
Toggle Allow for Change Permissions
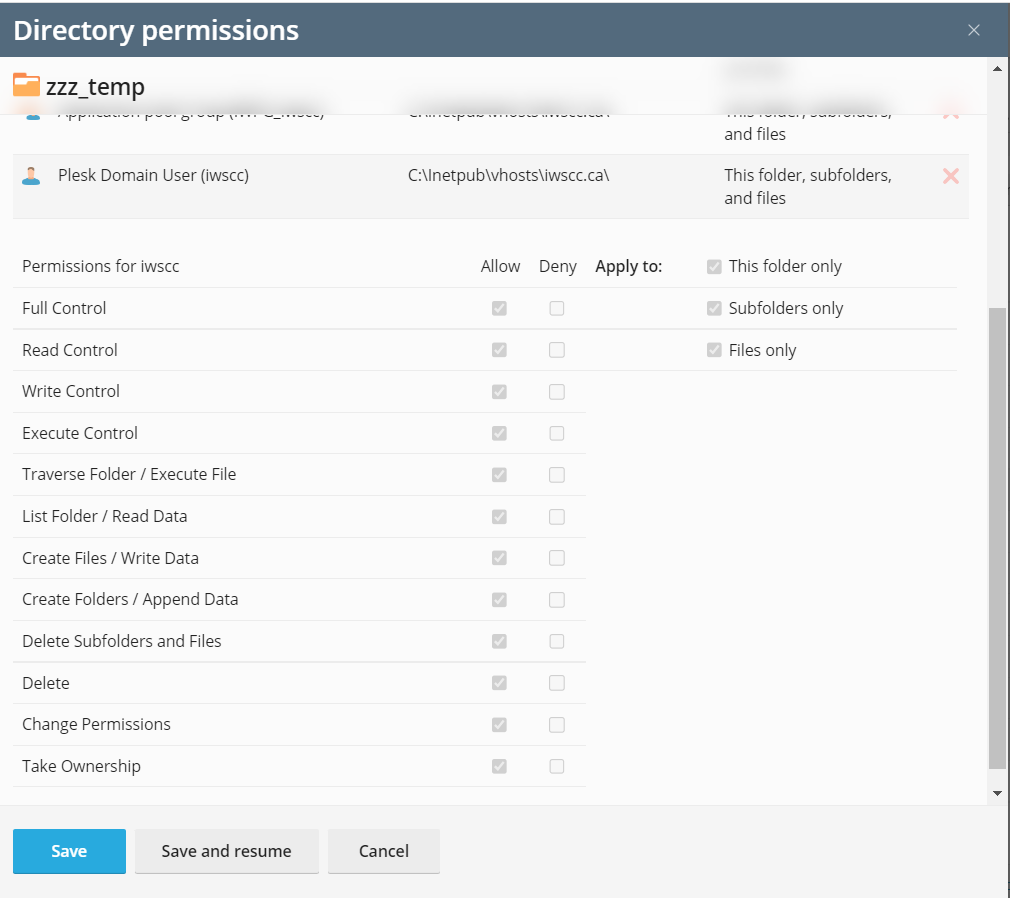[x=499, y=725]
